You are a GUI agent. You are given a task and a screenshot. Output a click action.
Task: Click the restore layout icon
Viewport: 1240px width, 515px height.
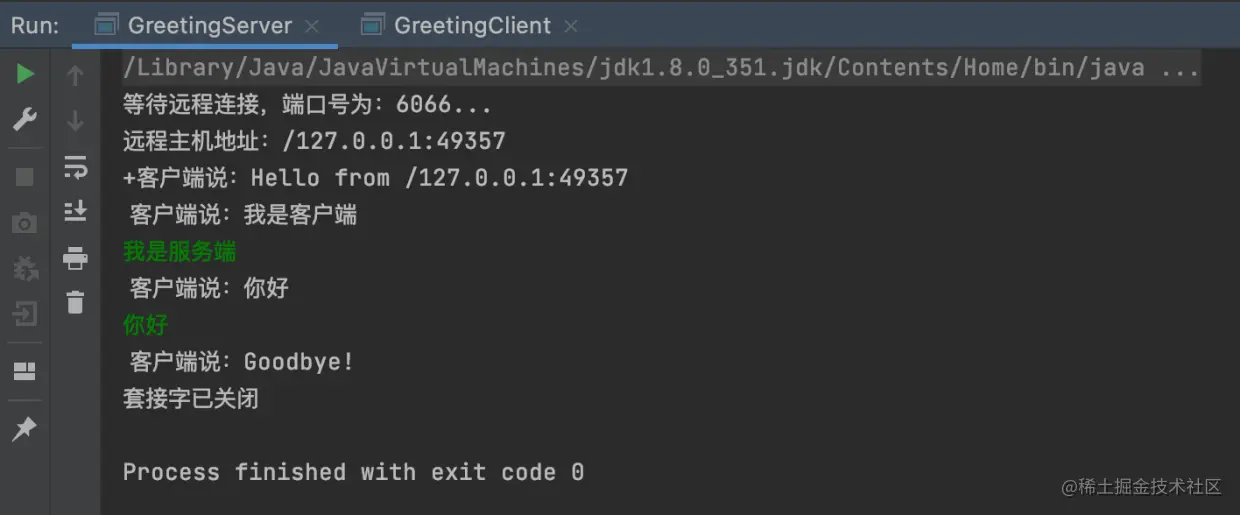point(25,372)
